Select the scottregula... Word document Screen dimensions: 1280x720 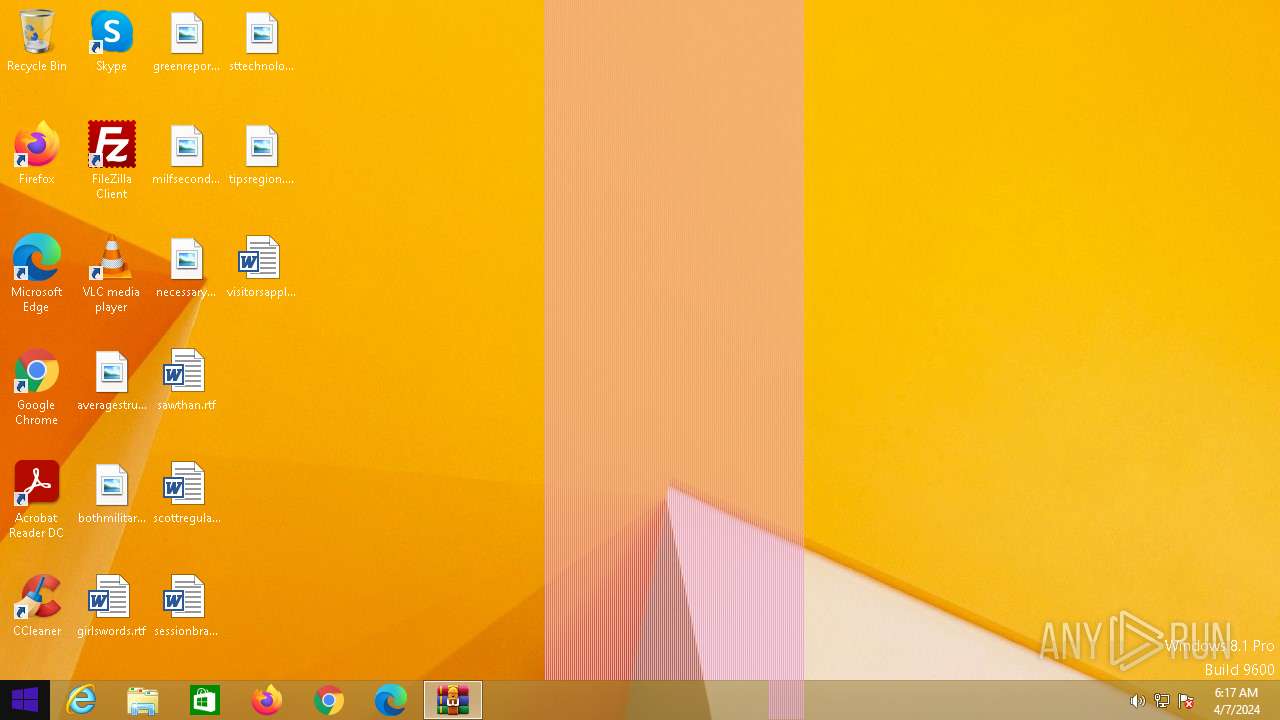[x=186, y=493]
